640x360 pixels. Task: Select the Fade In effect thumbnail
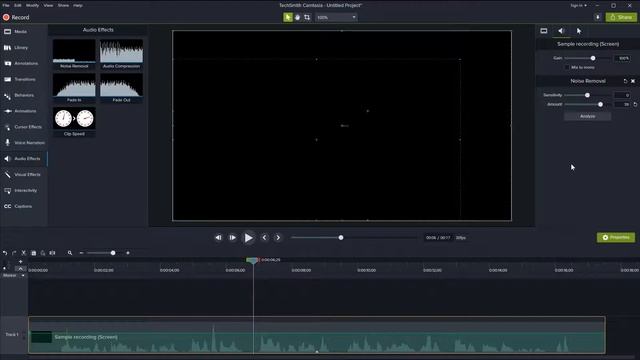pos(74,87)
